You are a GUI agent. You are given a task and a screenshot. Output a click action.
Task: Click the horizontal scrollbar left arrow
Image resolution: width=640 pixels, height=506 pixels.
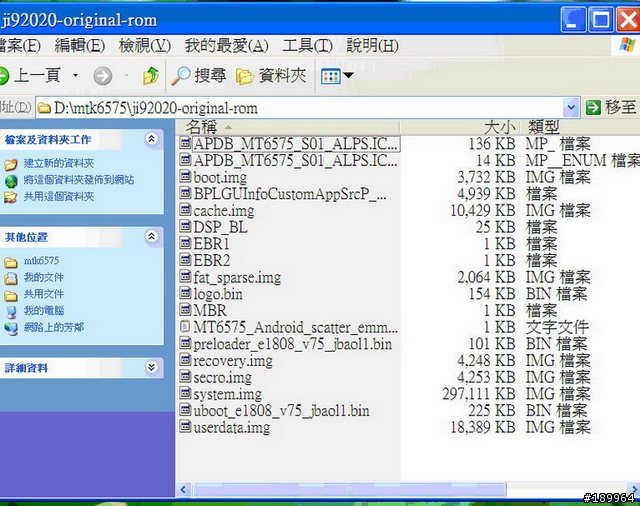[183, 489]
